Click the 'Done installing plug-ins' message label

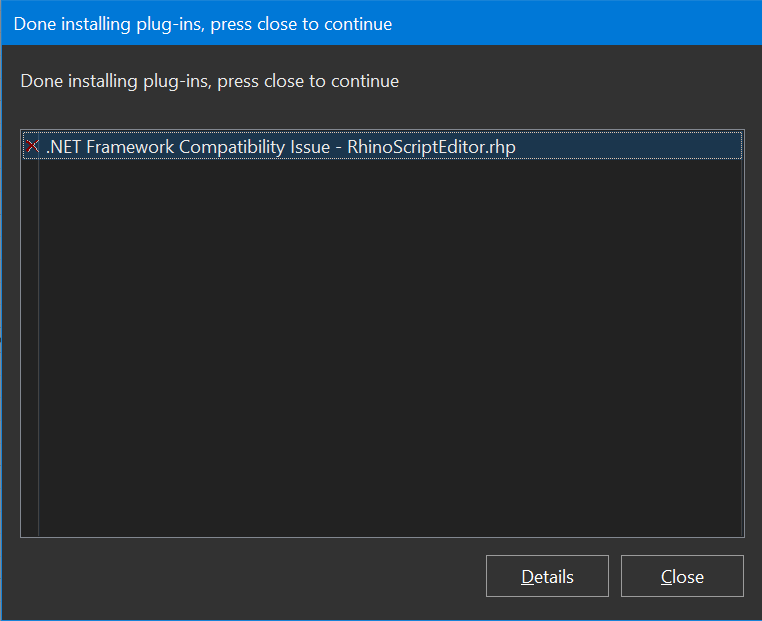click(x=209, y=81)
